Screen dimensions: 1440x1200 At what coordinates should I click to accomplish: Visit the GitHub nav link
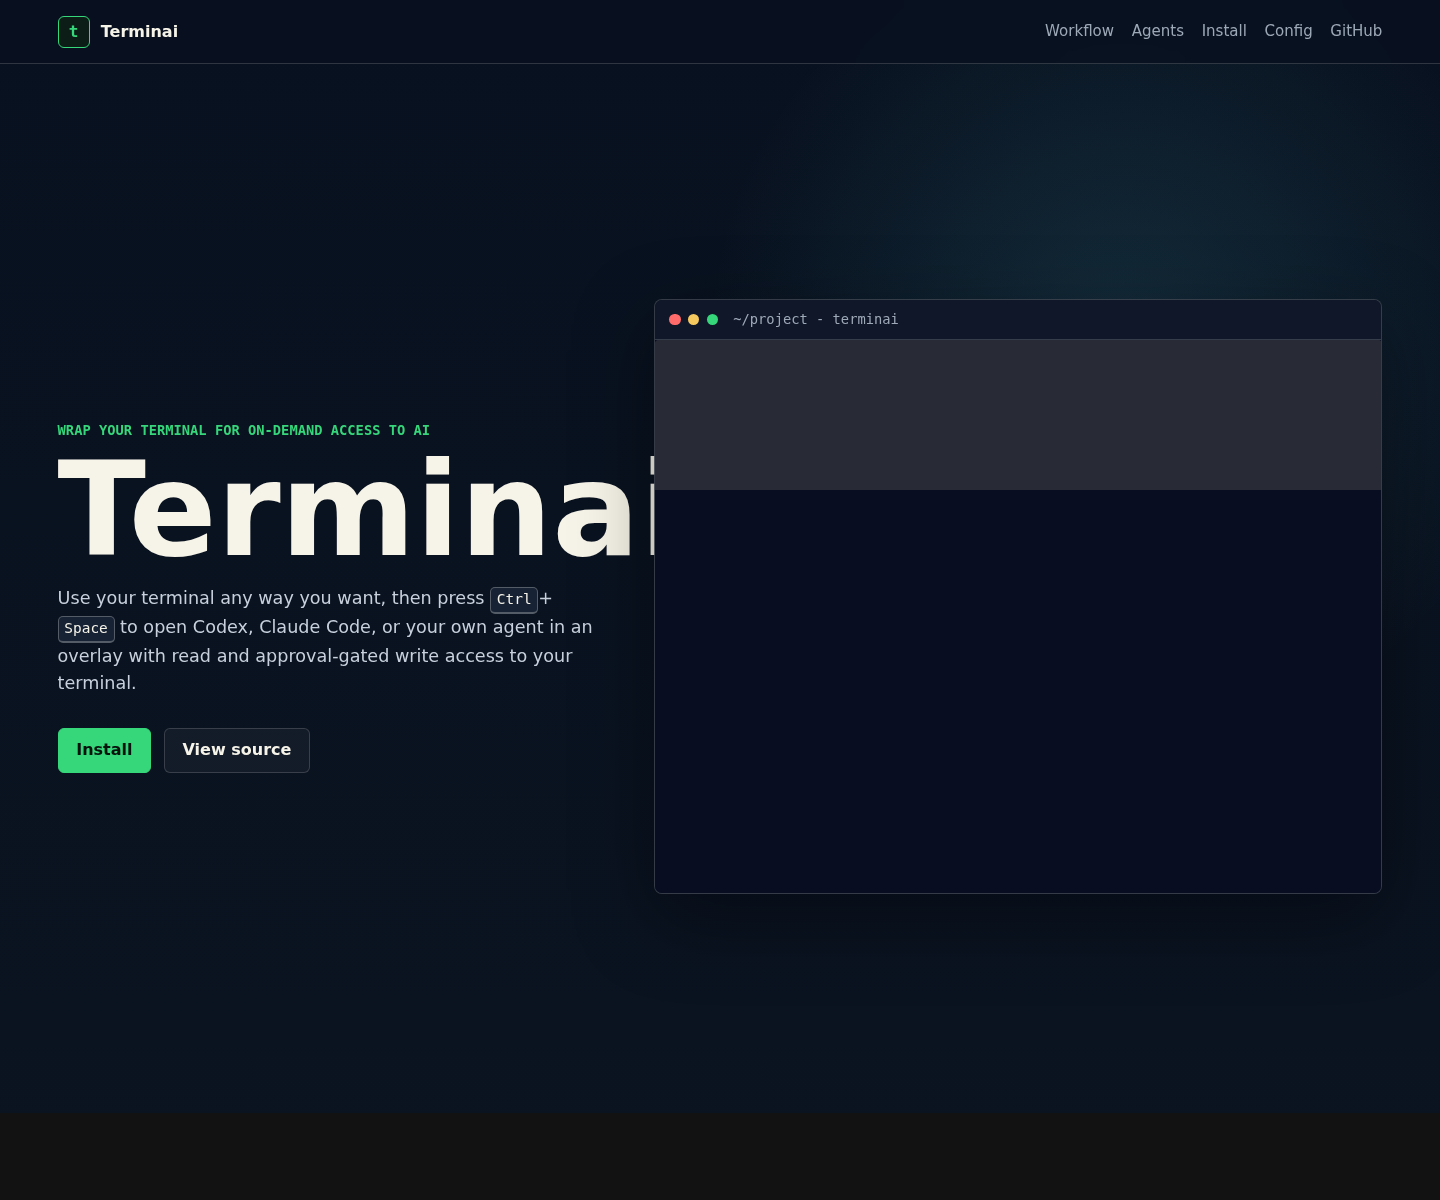coord(1356,31)
